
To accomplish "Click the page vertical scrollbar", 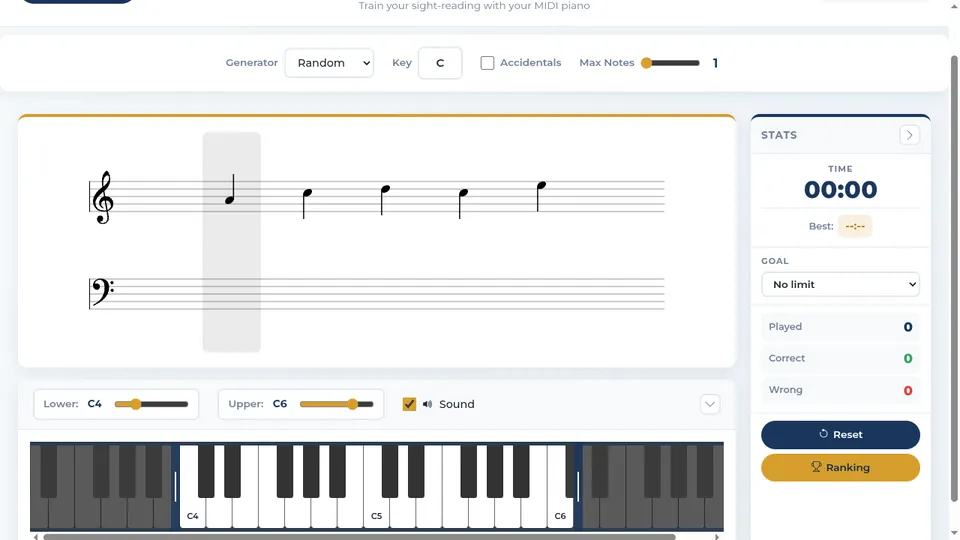I will (x=954, y=279).
